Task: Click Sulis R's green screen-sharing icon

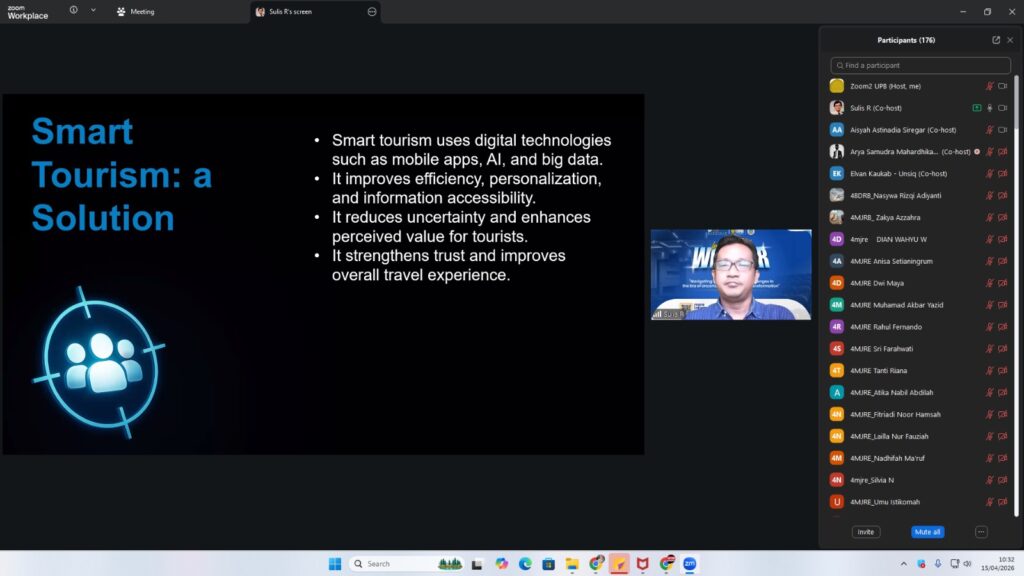Action: tap(977, 108)
